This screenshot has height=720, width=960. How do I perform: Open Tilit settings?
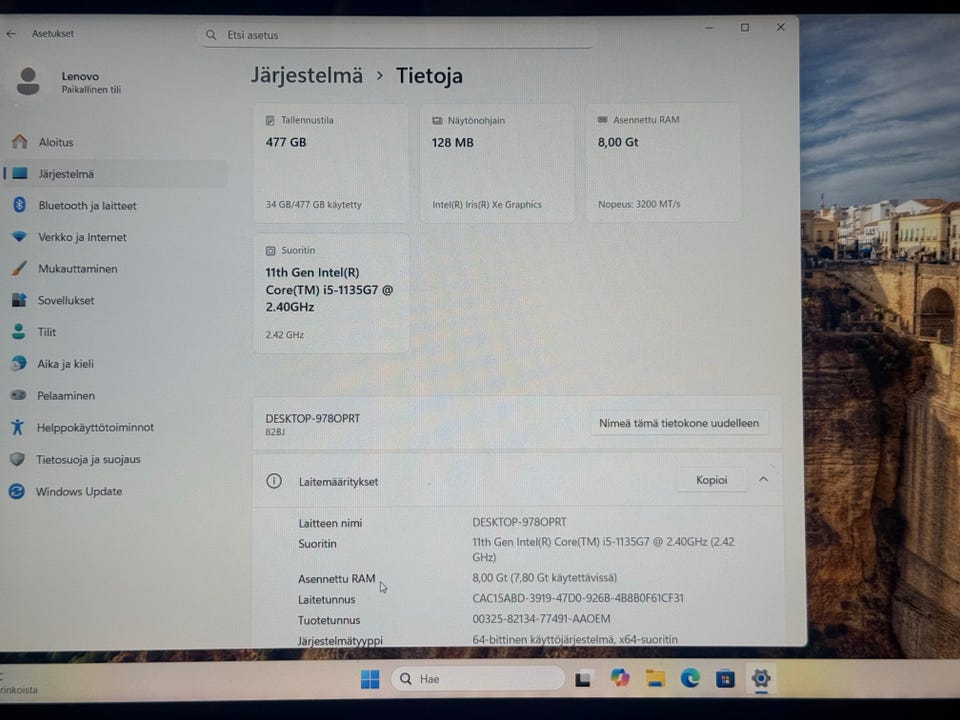point(115,332)
